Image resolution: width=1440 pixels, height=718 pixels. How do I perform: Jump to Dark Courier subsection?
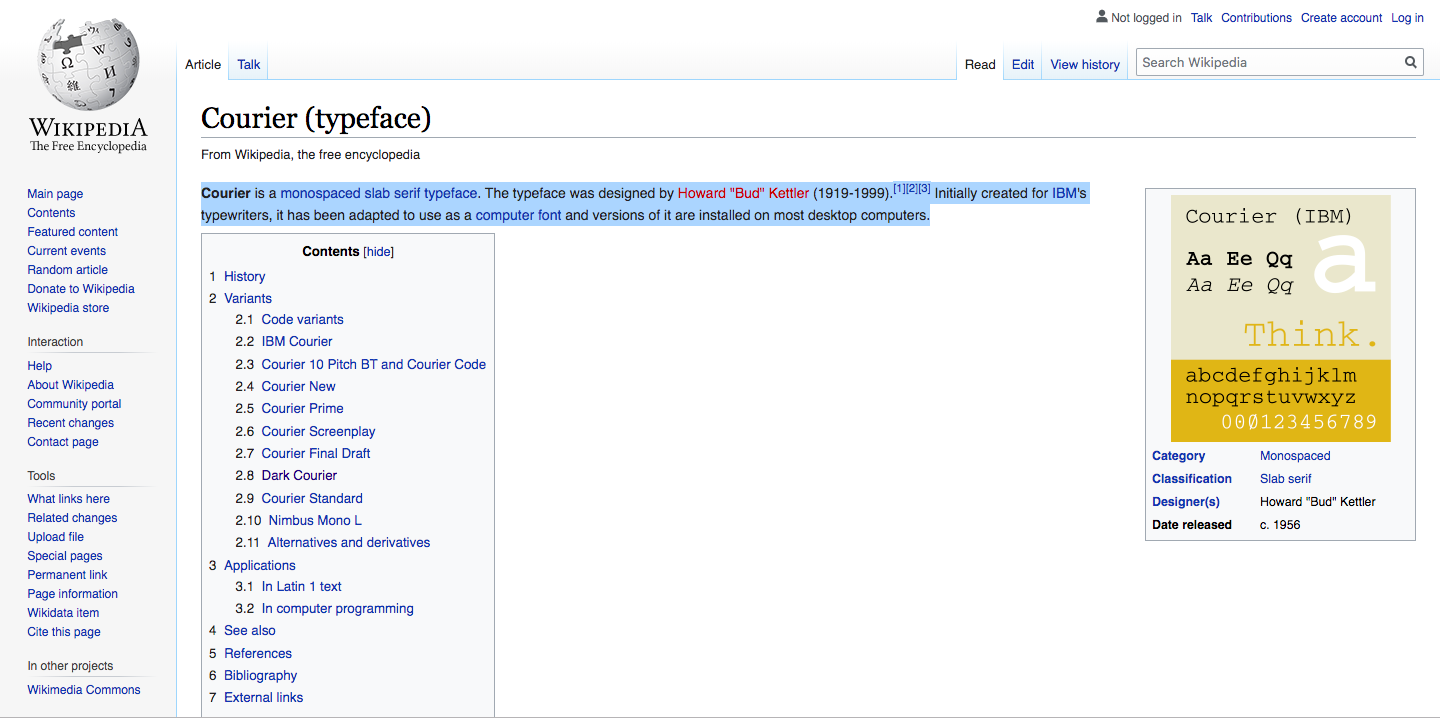[299, 476]
